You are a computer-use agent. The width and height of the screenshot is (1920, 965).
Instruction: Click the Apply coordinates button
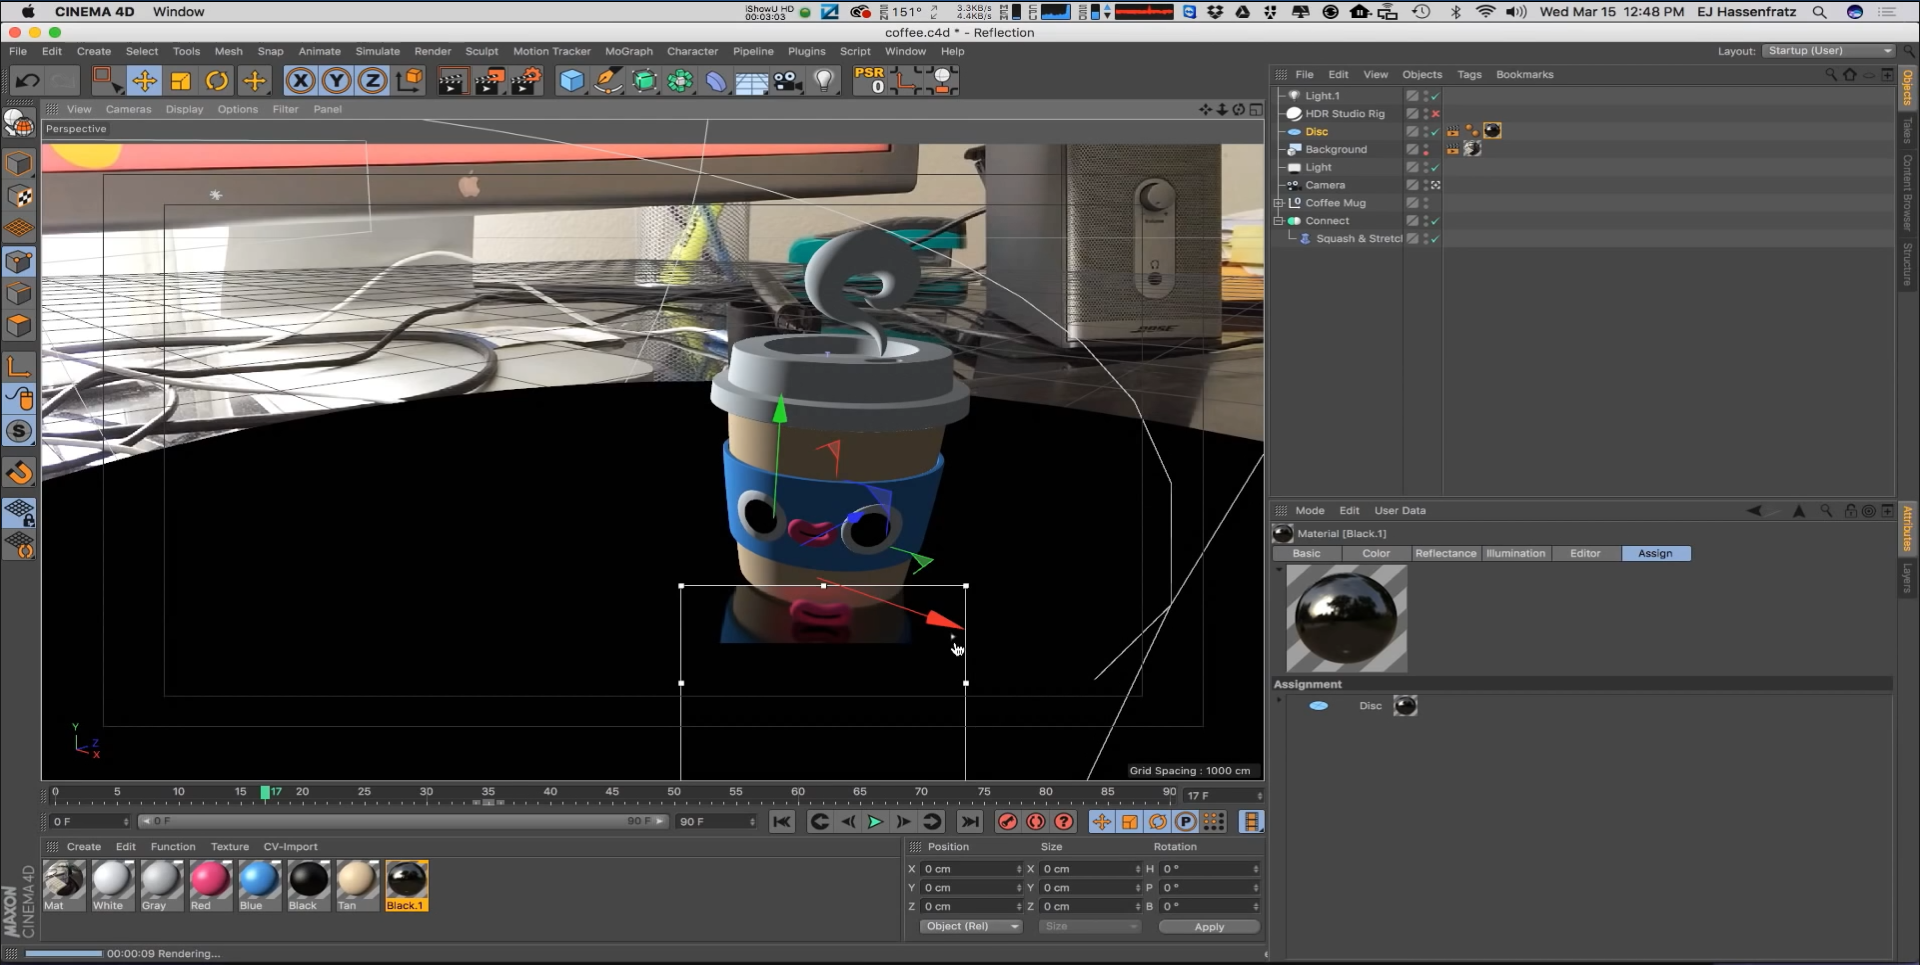[1209, 927]
